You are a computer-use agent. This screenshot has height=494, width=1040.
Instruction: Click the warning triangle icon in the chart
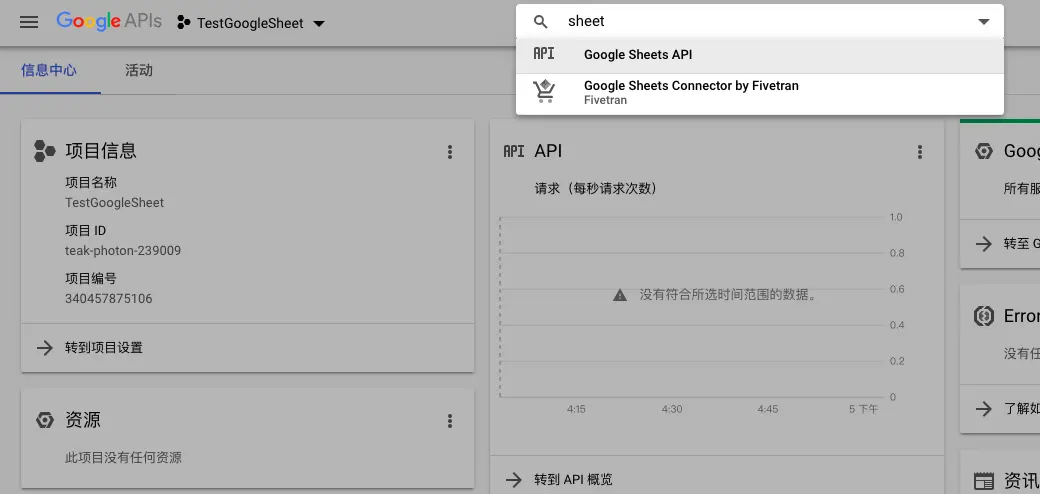coord(619,295)
